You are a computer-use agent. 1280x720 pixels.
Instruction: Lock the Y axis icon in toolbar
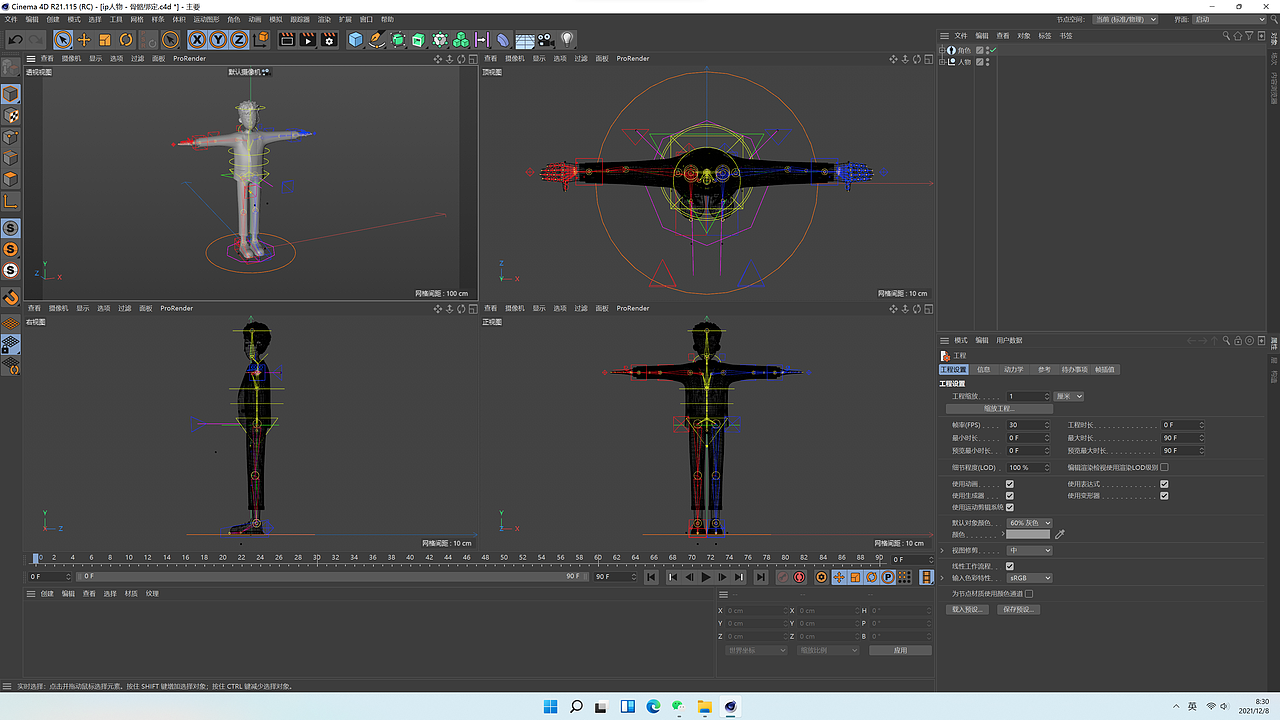coord(217,40)
